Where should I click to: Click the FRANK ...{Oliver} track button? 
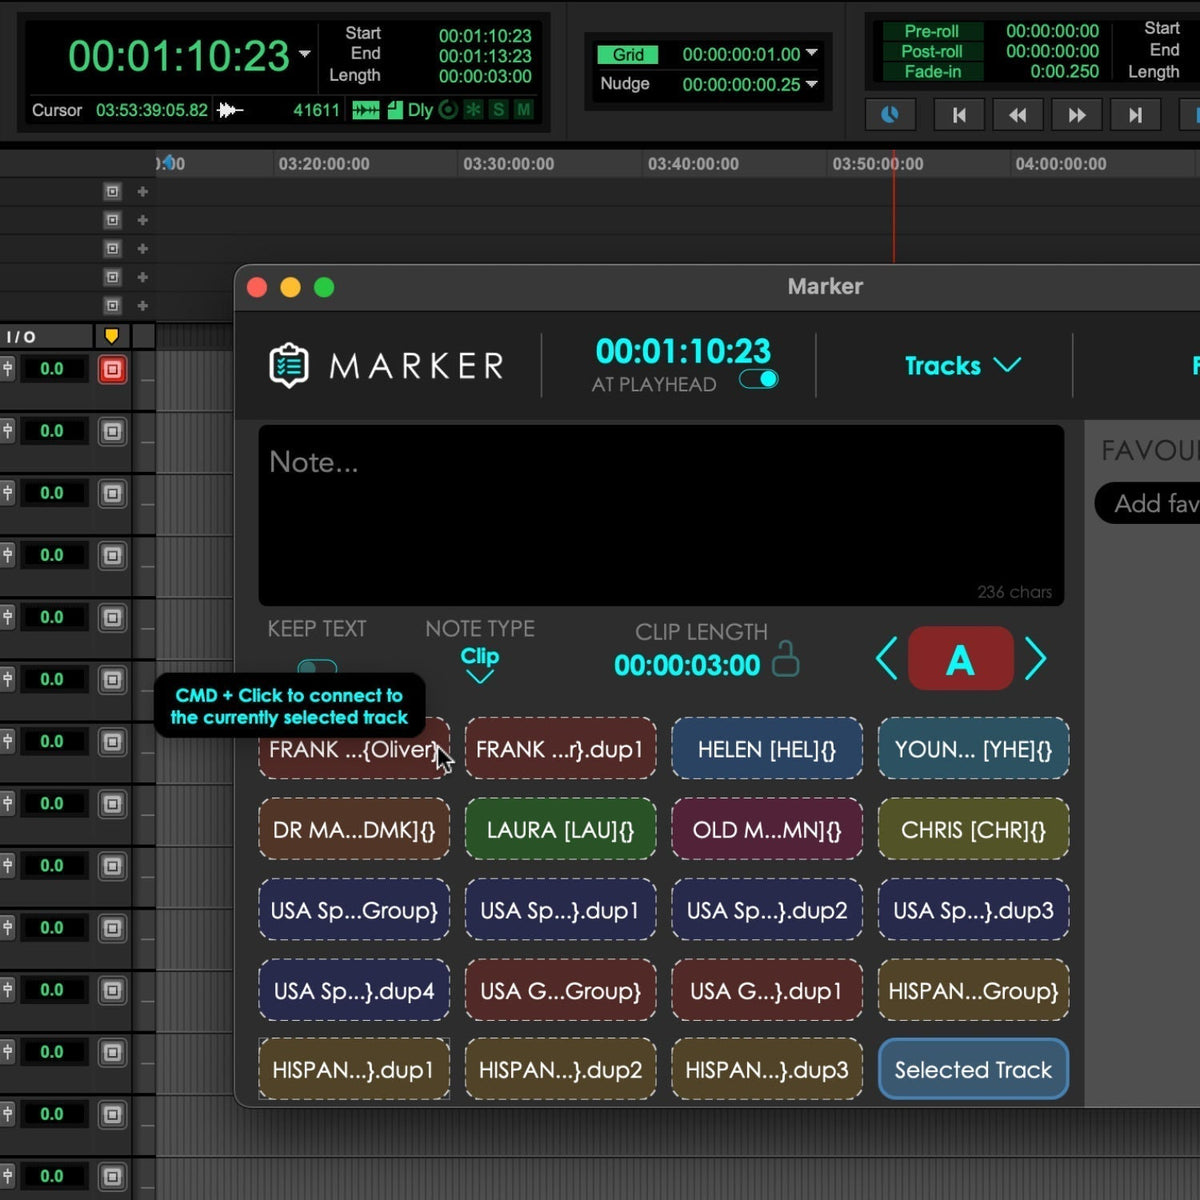point(354,749)
